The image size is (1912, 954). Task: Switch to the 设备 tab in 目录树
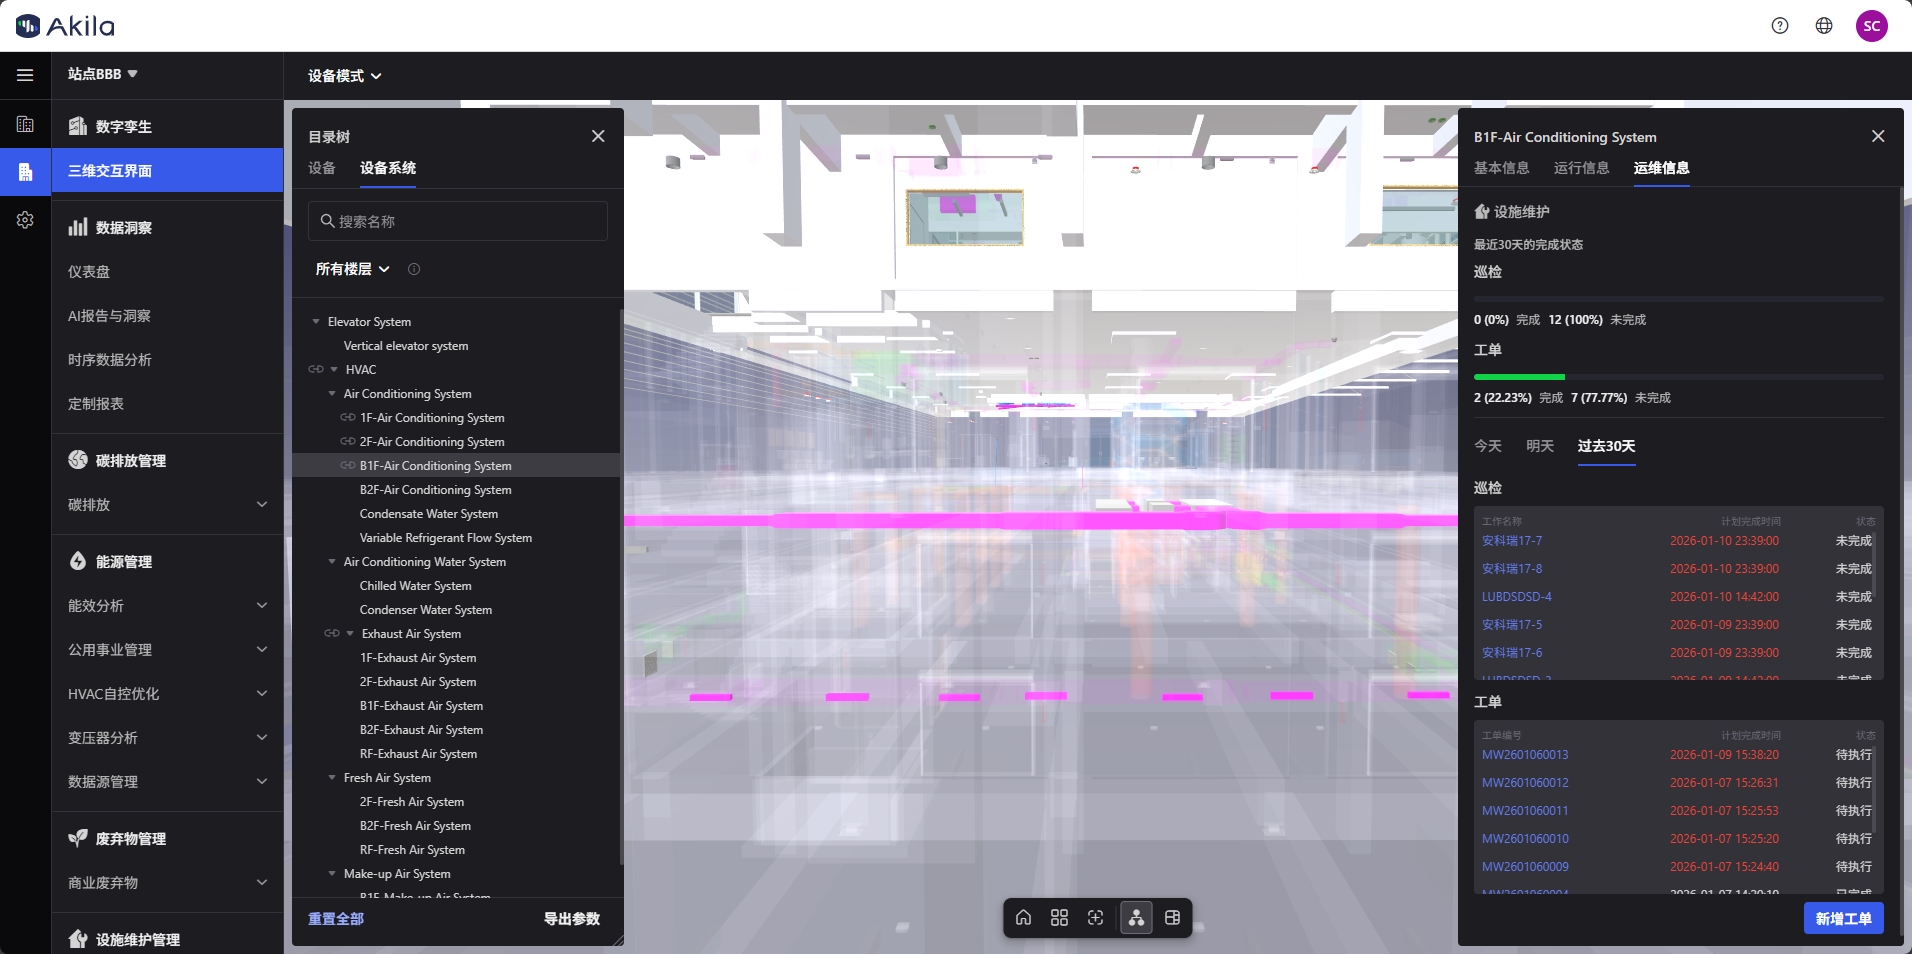point(322,168)
